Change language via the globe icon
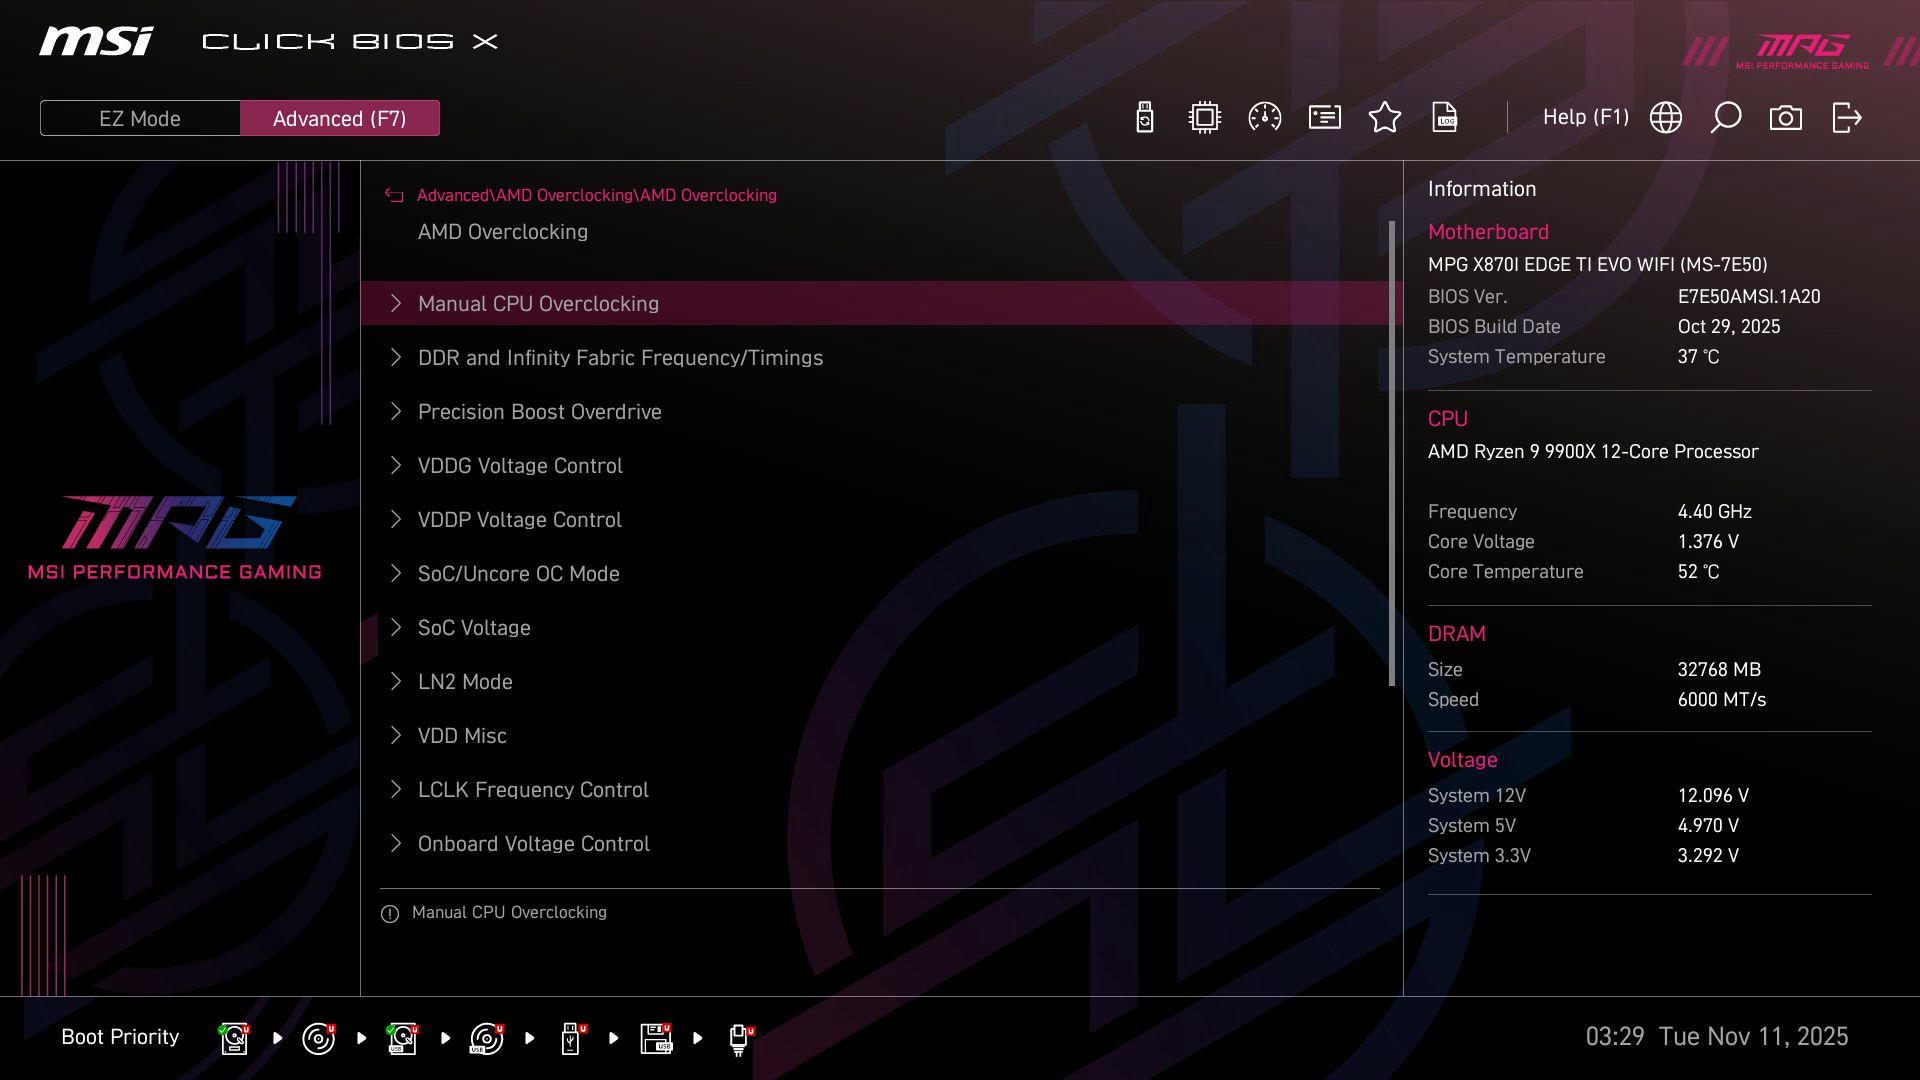This screenshot has height=1080, width=1920. [x=1665, y=117]
